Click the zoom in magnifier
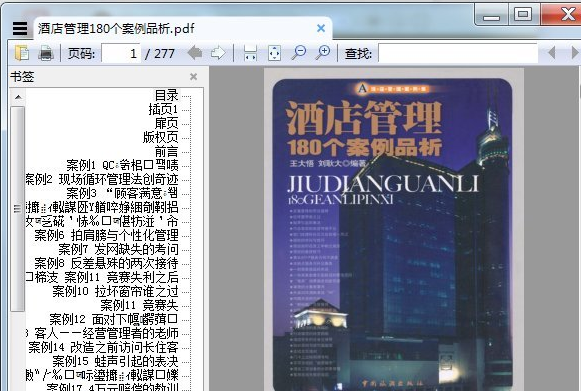 (x=323, y=53)
